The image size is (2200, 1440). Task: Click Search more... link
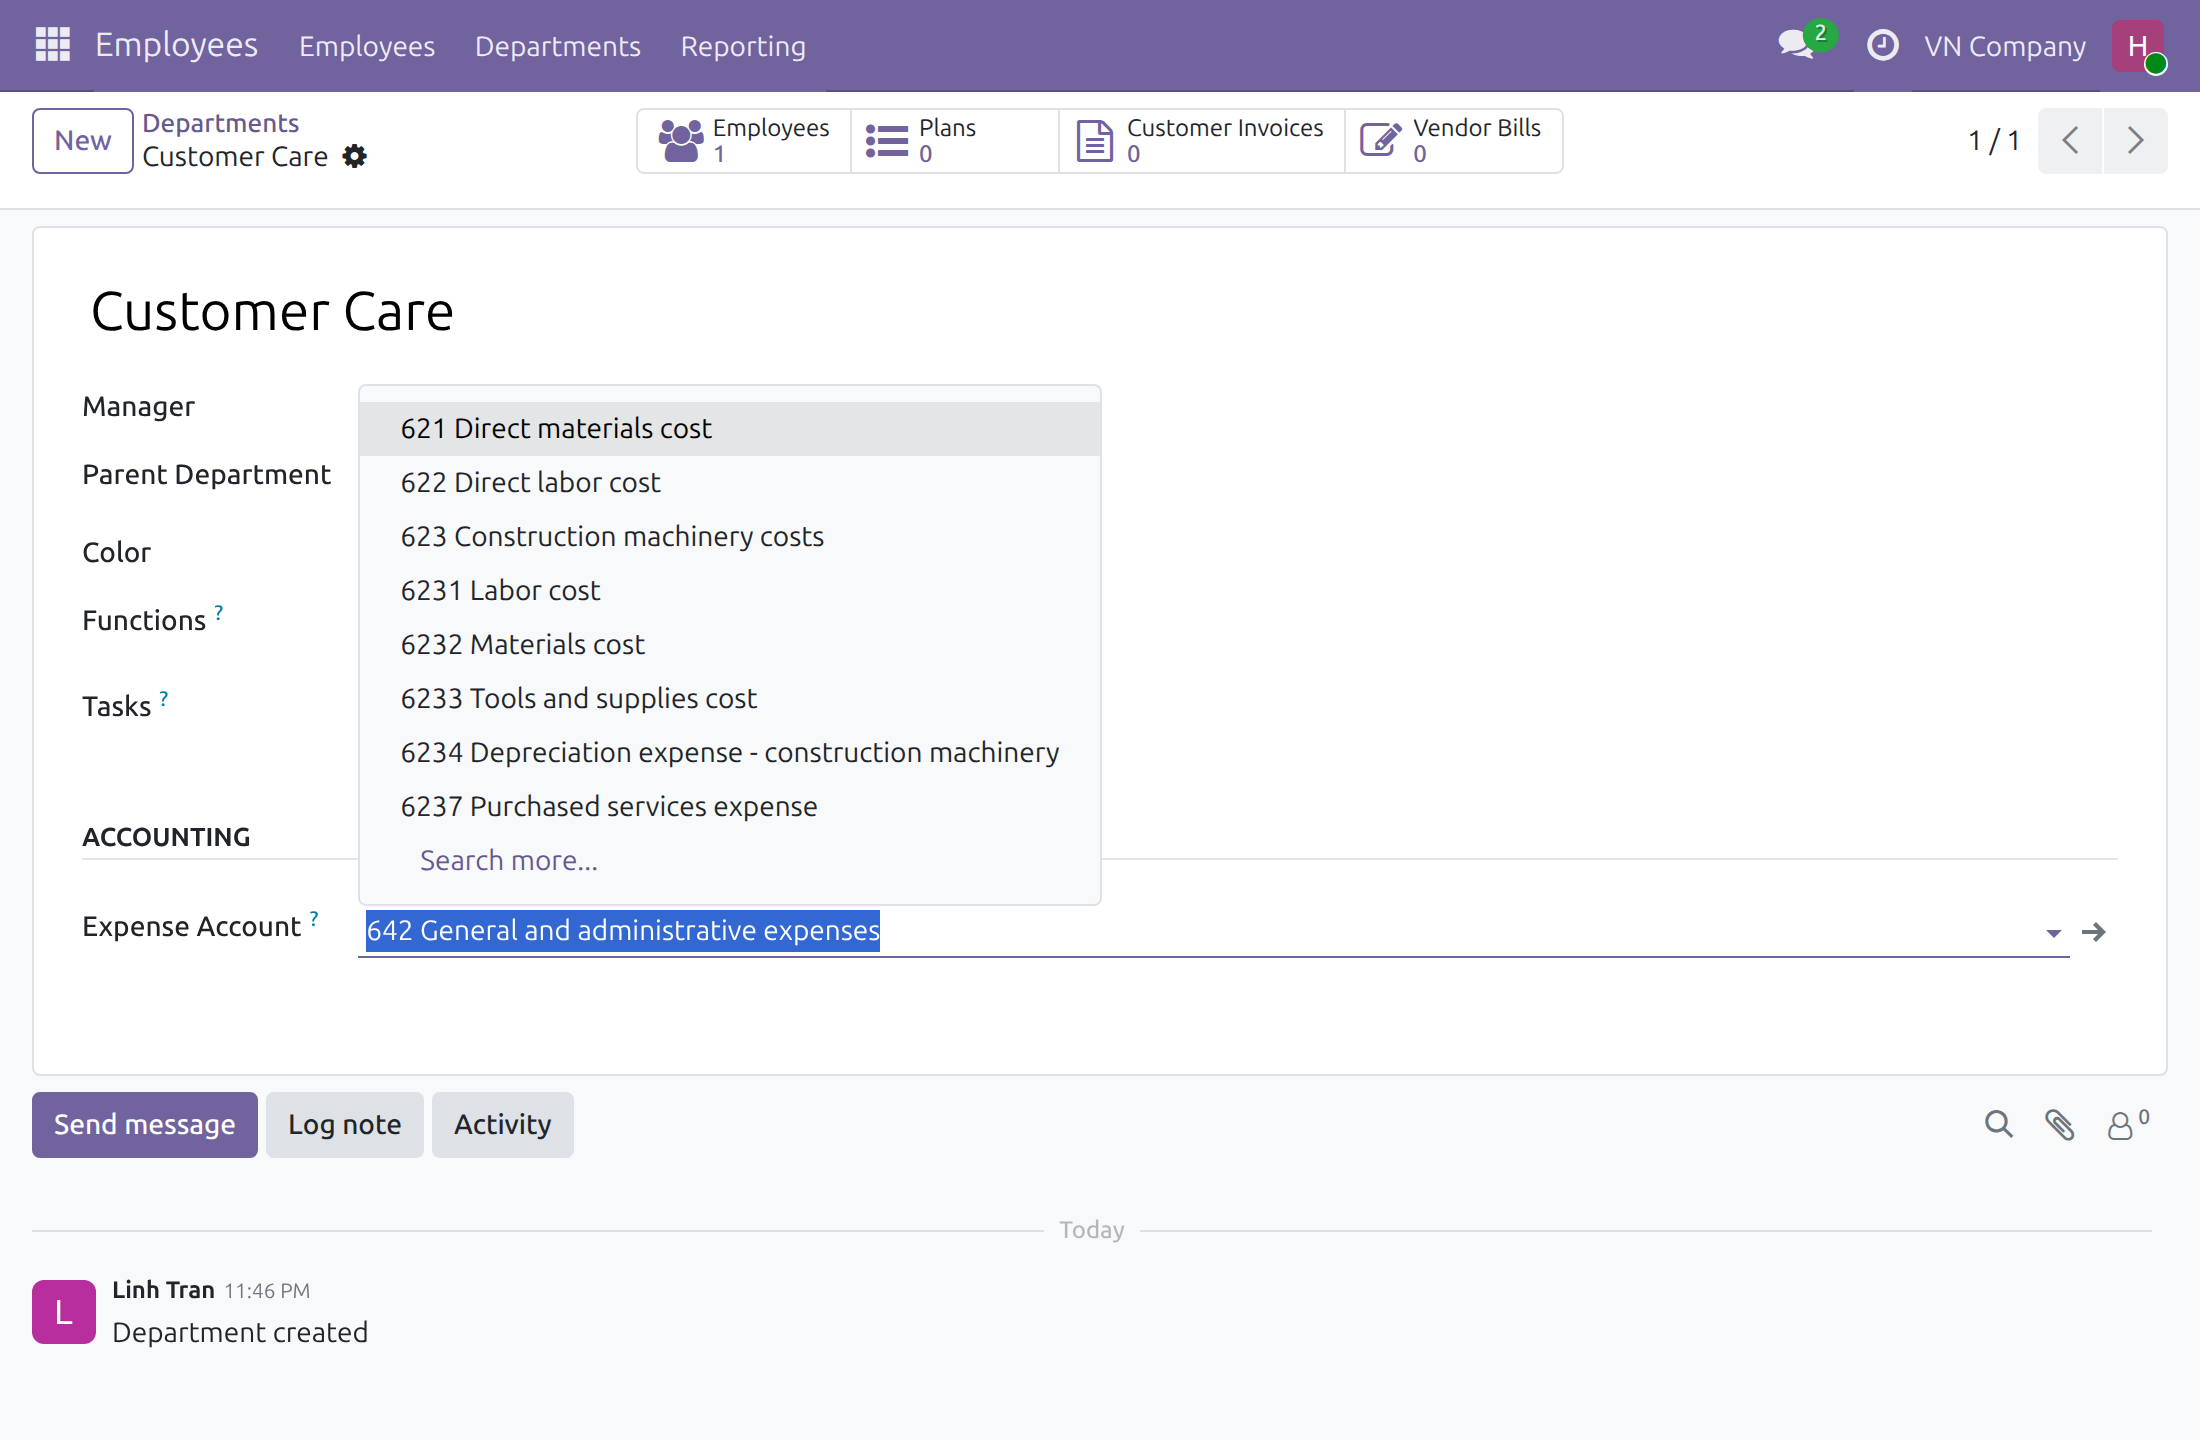[509, 861]
